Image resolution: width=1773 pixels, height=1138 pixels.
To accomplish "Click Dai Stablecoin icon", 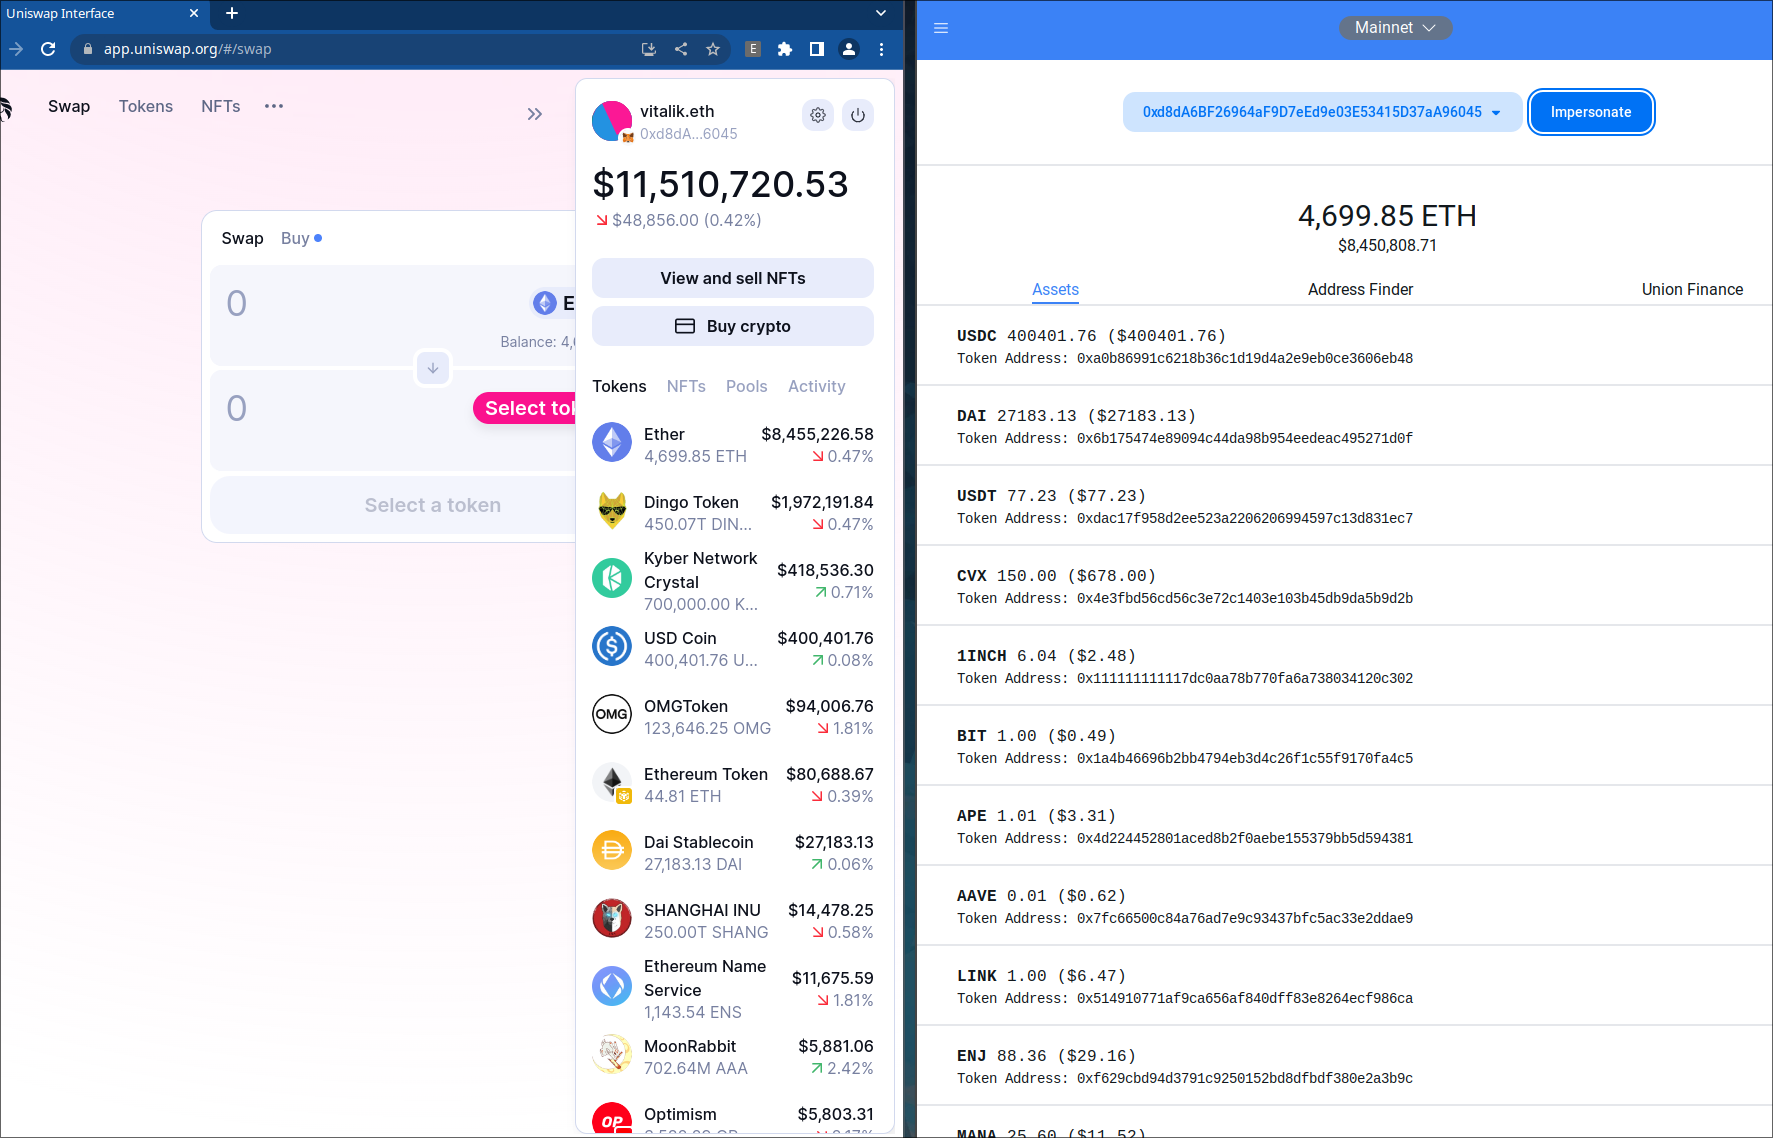I will click(612, 850).
